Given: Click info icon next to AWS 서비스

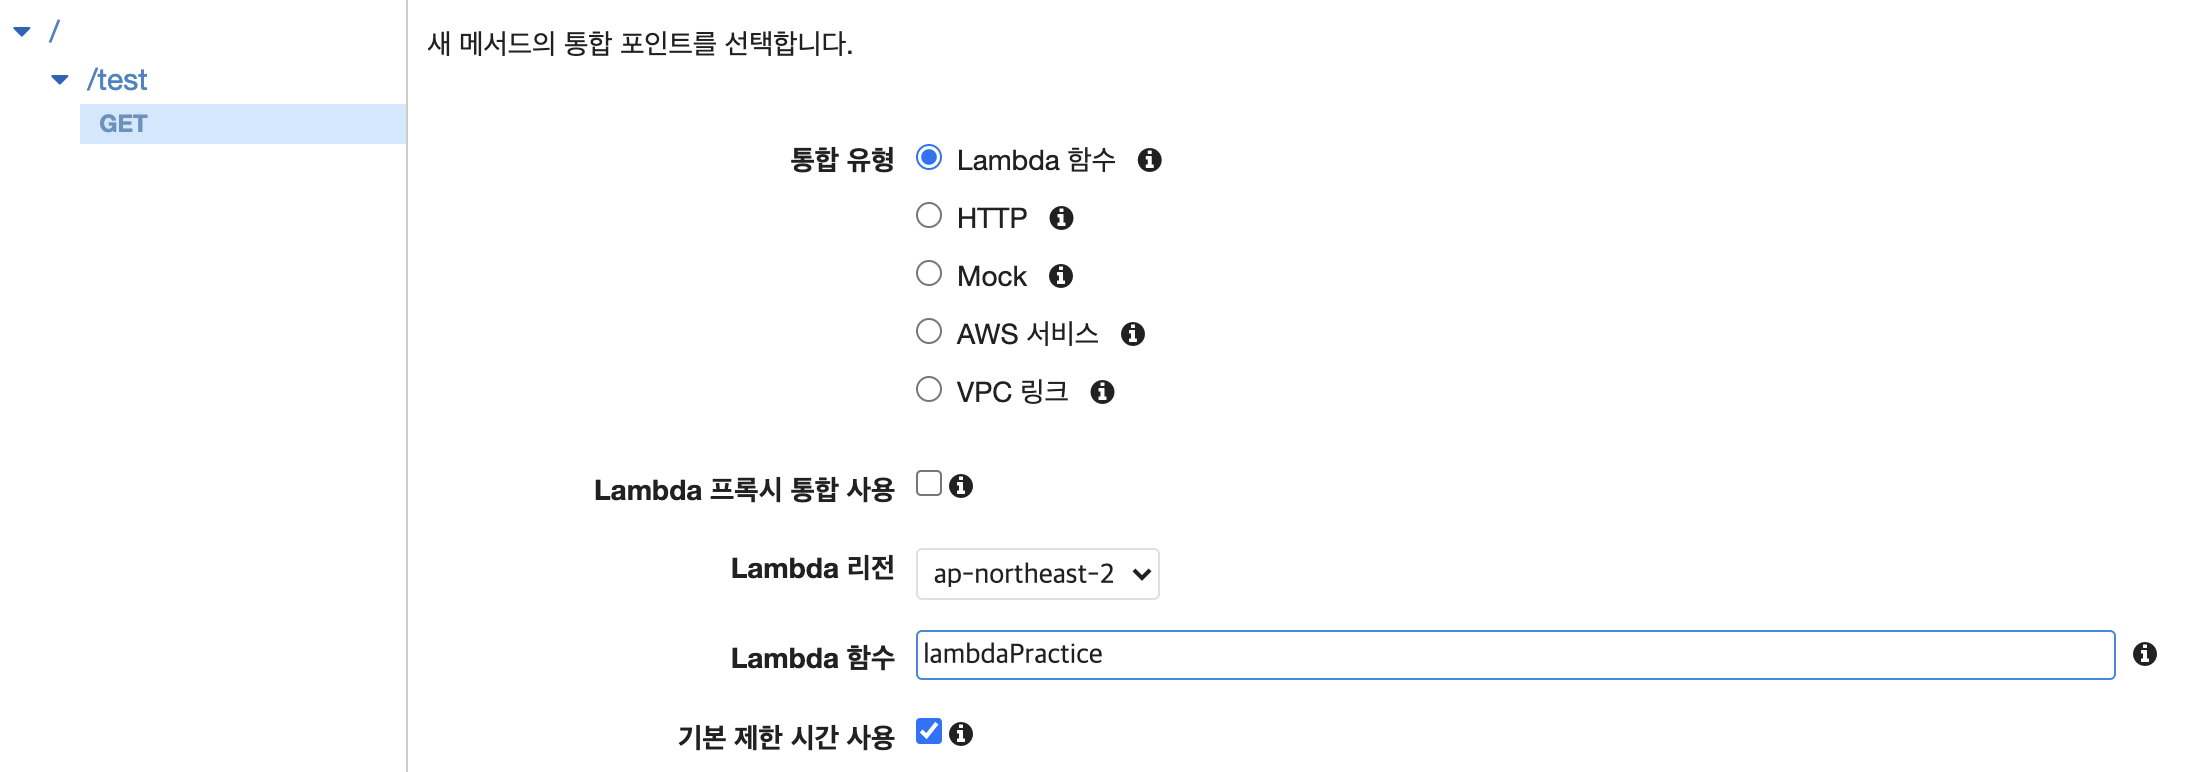Looking at the screenshot, I should 1132,334.
